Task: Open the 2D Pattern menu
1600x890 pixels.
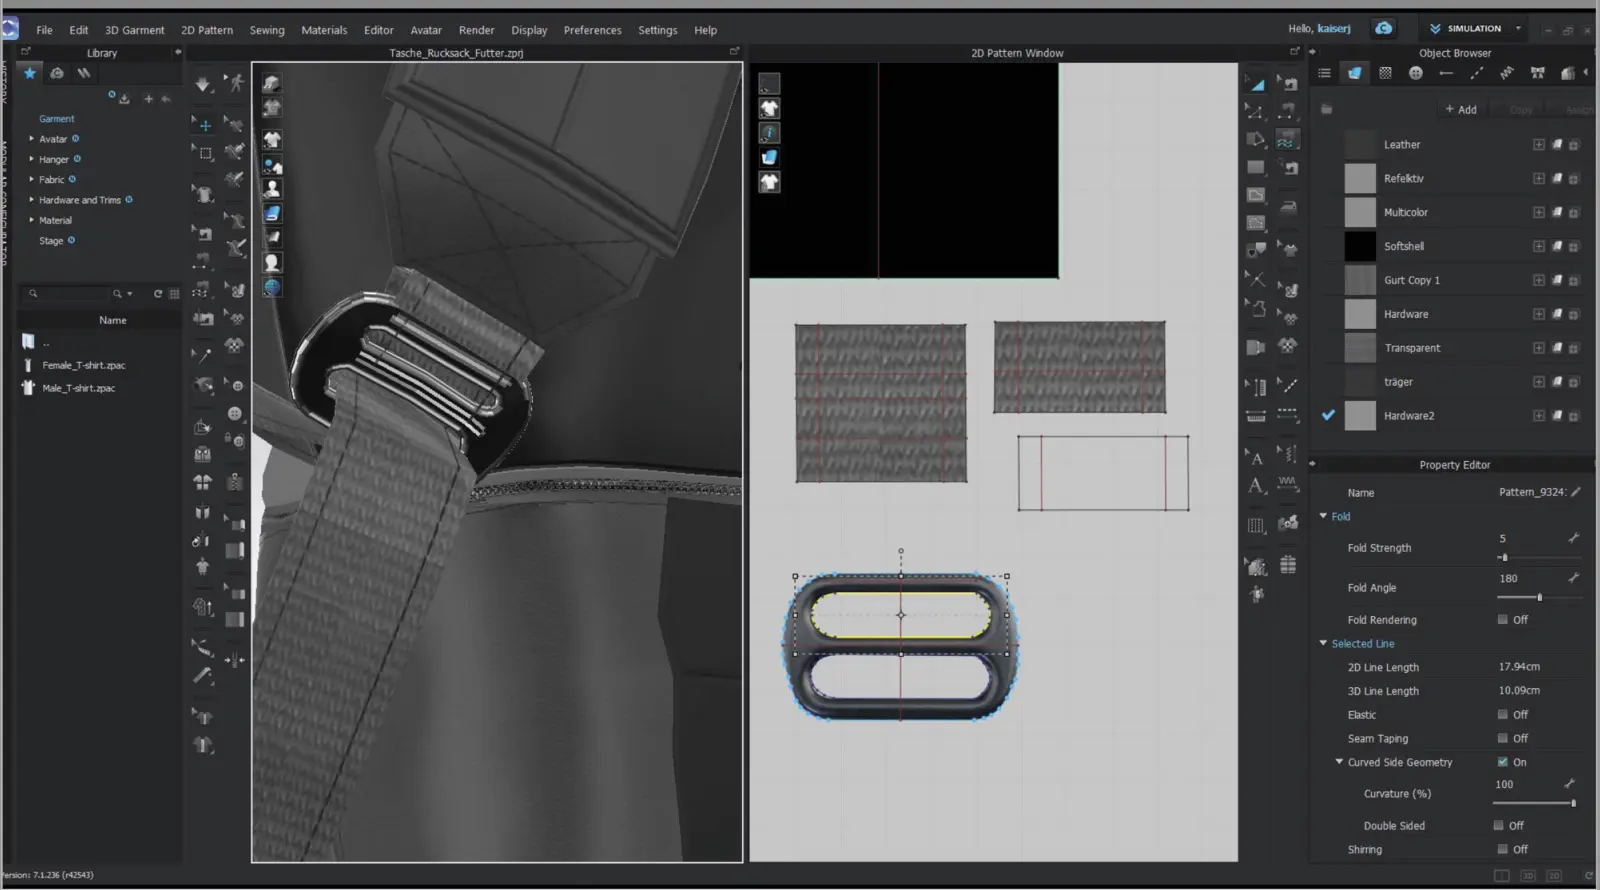Action: point(207,30)
